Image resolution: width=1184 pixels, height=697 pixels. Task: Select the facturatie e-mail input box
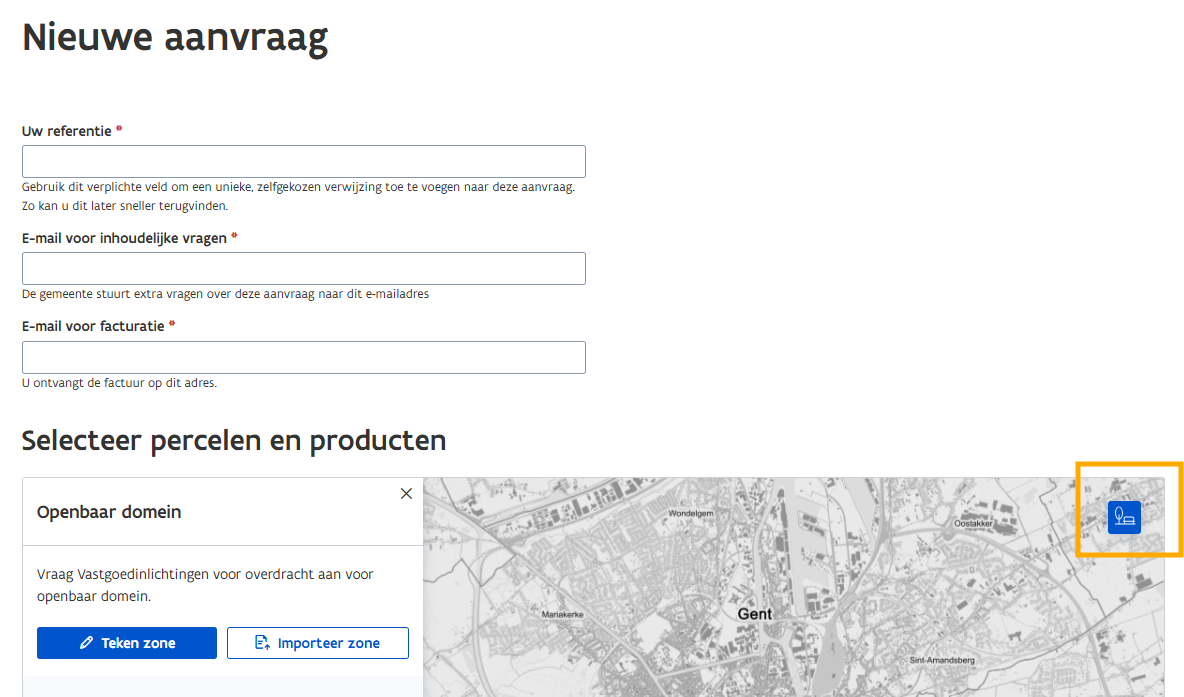click(303, 357)
